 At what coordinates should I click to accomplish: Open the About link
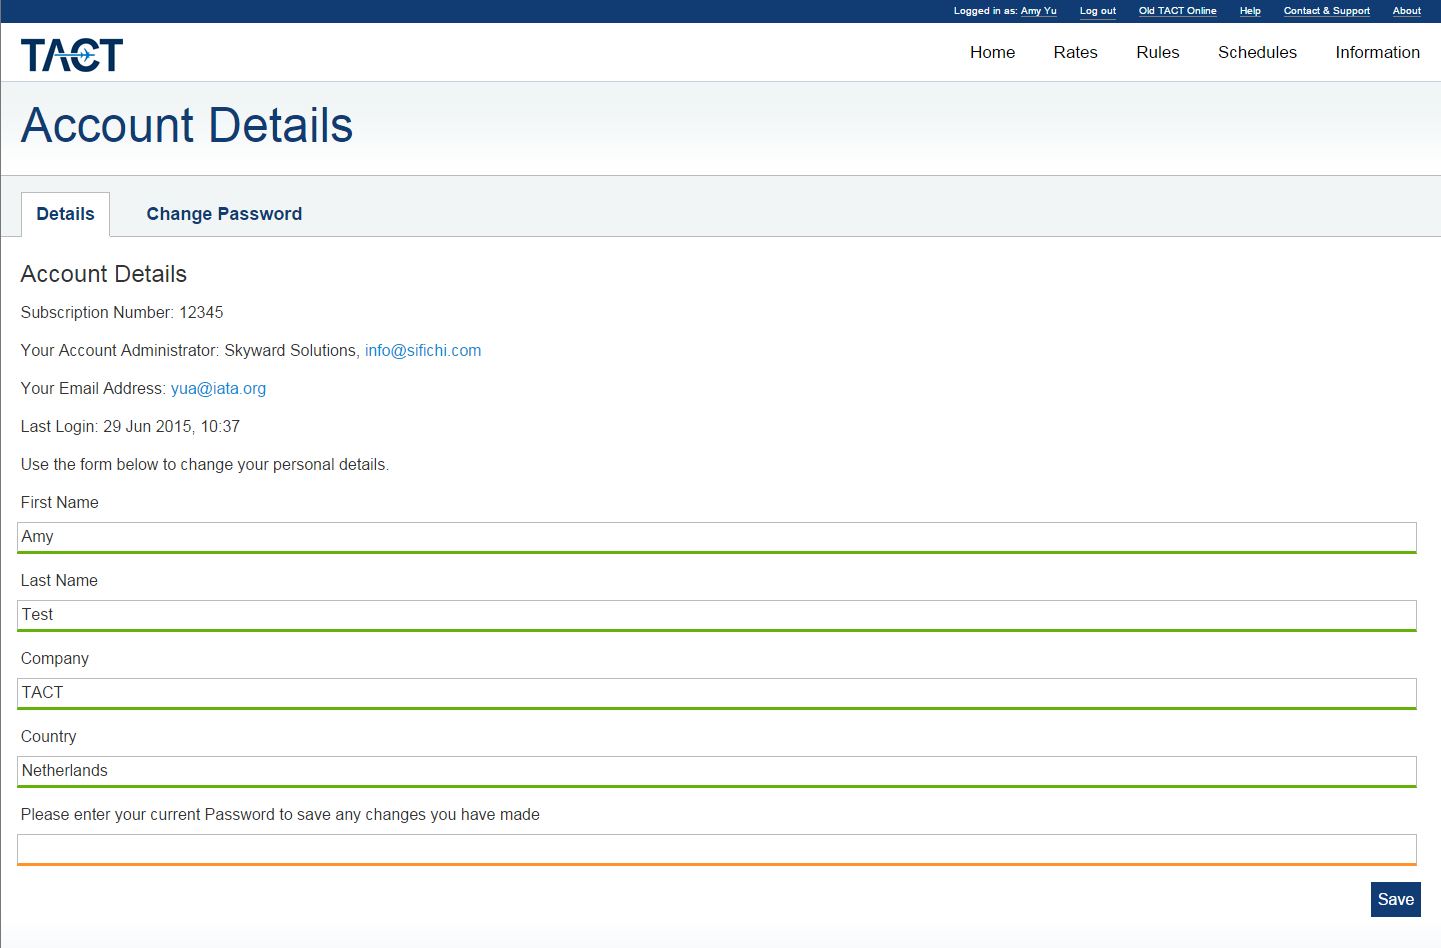coord(1406,11)
